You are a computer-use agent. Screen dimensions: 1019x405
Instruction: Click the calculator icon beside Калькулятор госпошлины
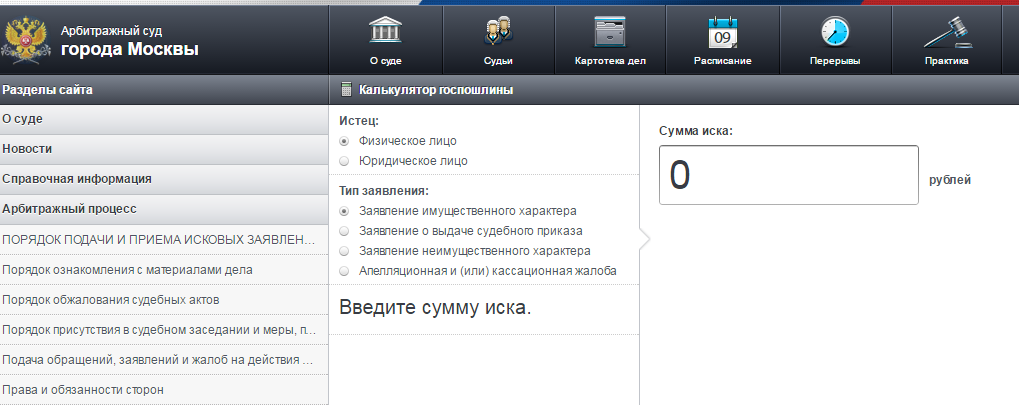[346, 90]
